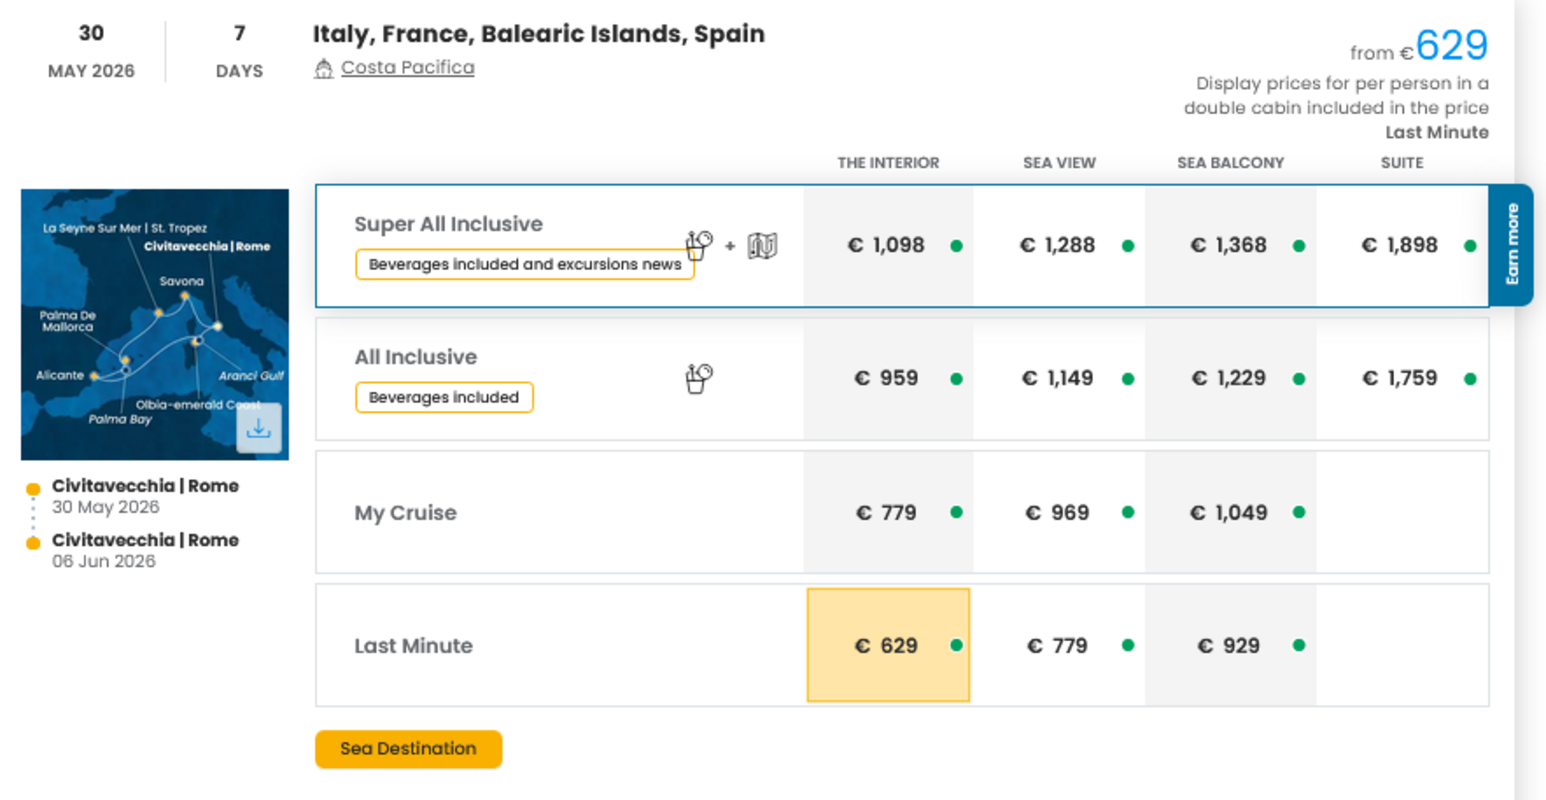Select All Inclusive sea balcony €1,229
This screenshot has height=800, width=1546.
(1229, 379)
